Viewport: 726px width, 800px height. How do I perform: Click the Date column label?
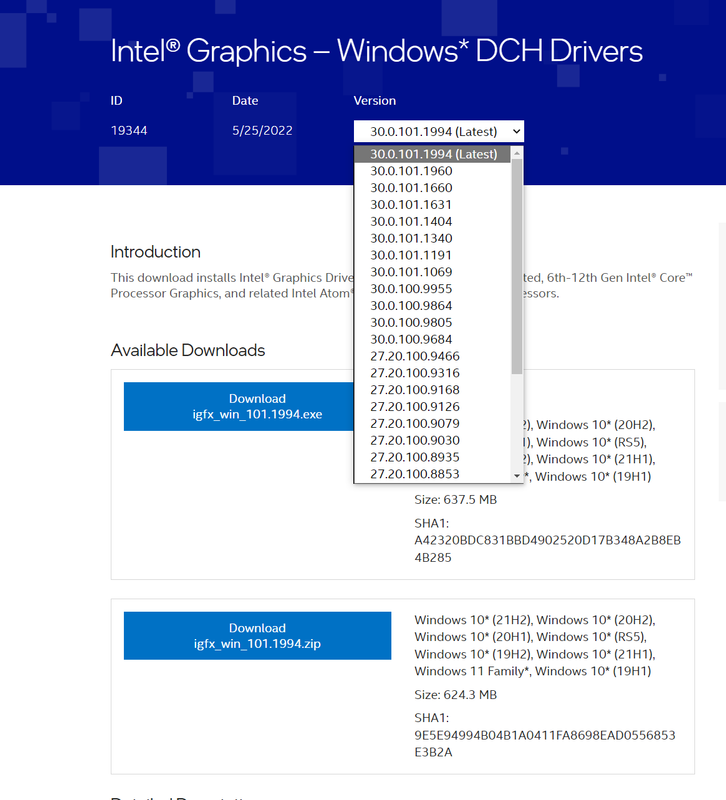point(245,101)
